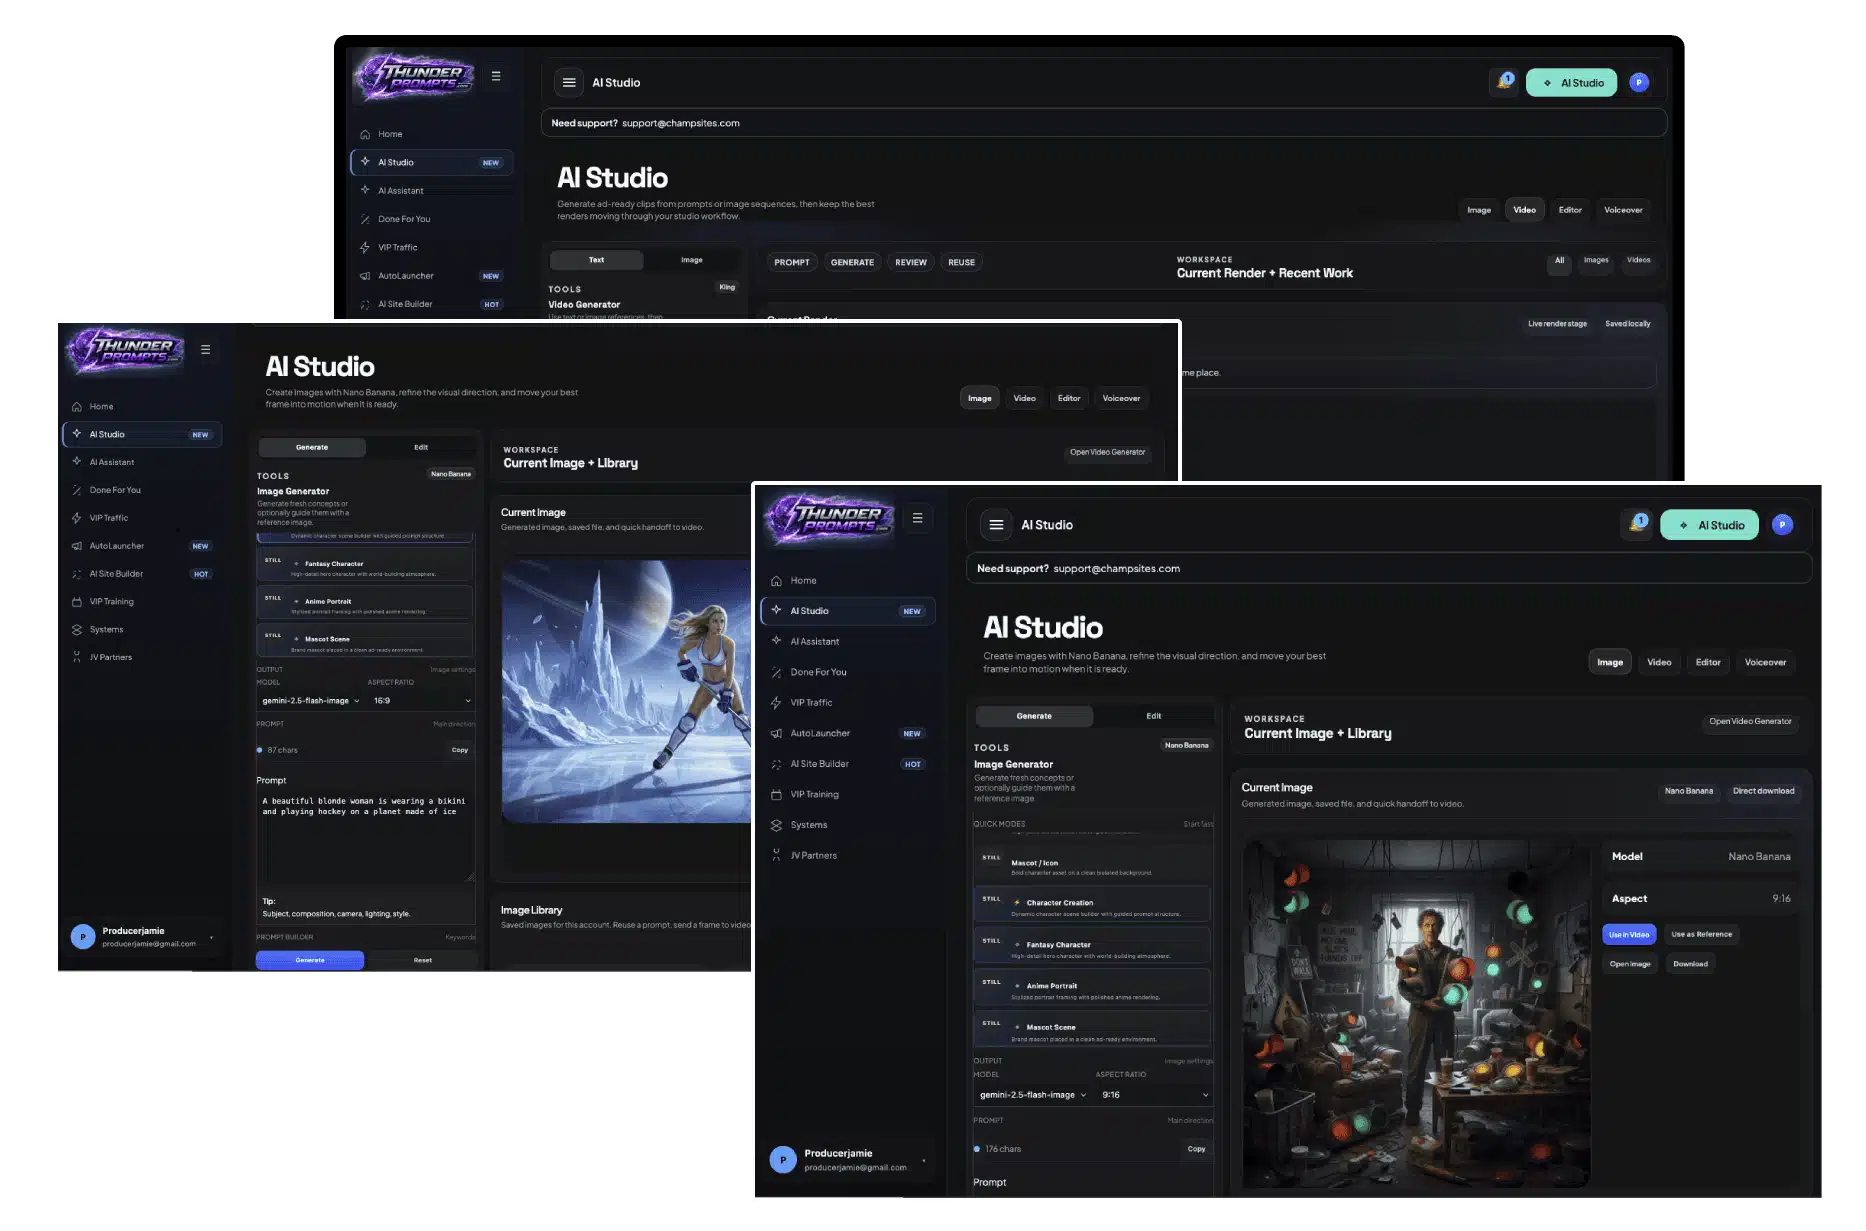
Task: Click the AutoLauncher megaphone icon in the Video studio window
Action: 365,276
